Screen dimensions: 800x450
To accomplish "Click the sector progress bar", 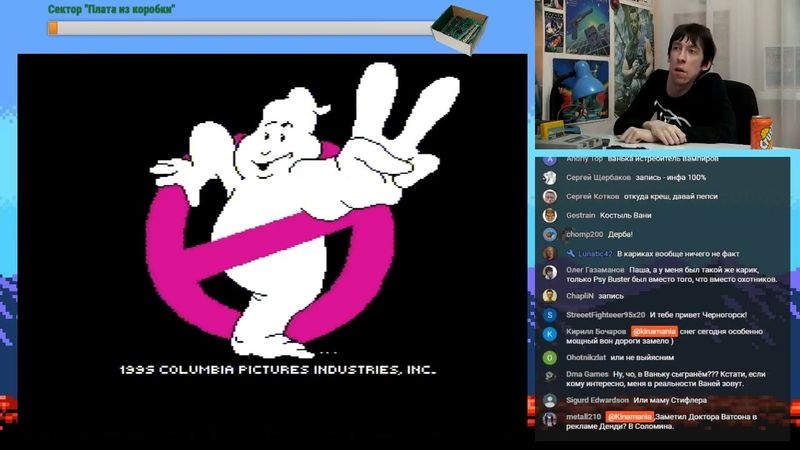I will point(240,28).
